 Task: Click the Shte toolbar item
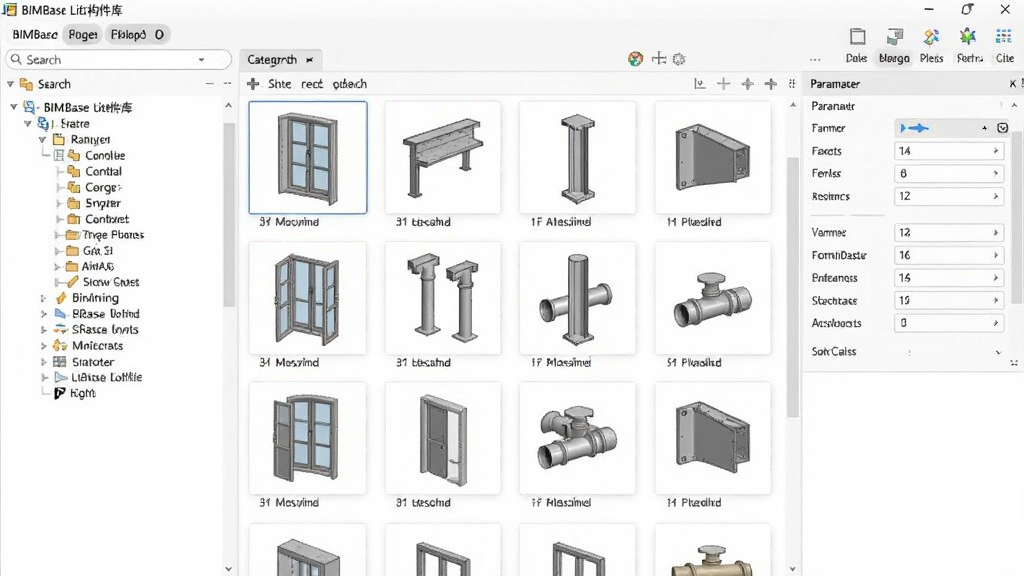[x=280, y=84]
